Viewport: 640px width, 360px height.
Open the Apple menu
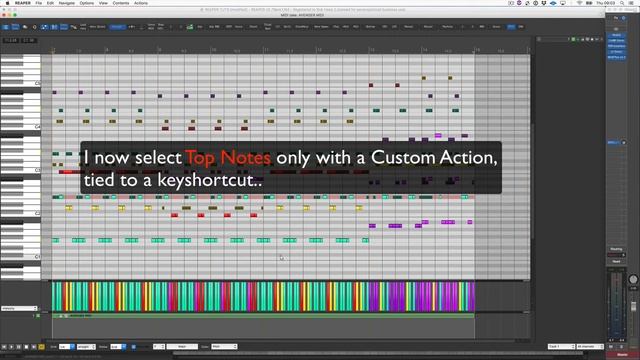7,3
